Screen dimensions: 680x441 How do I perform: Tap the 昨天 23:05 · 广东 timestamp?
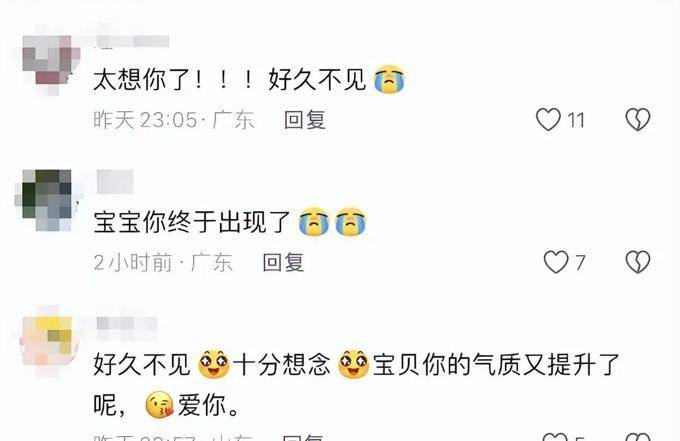(x=173, y=120)
